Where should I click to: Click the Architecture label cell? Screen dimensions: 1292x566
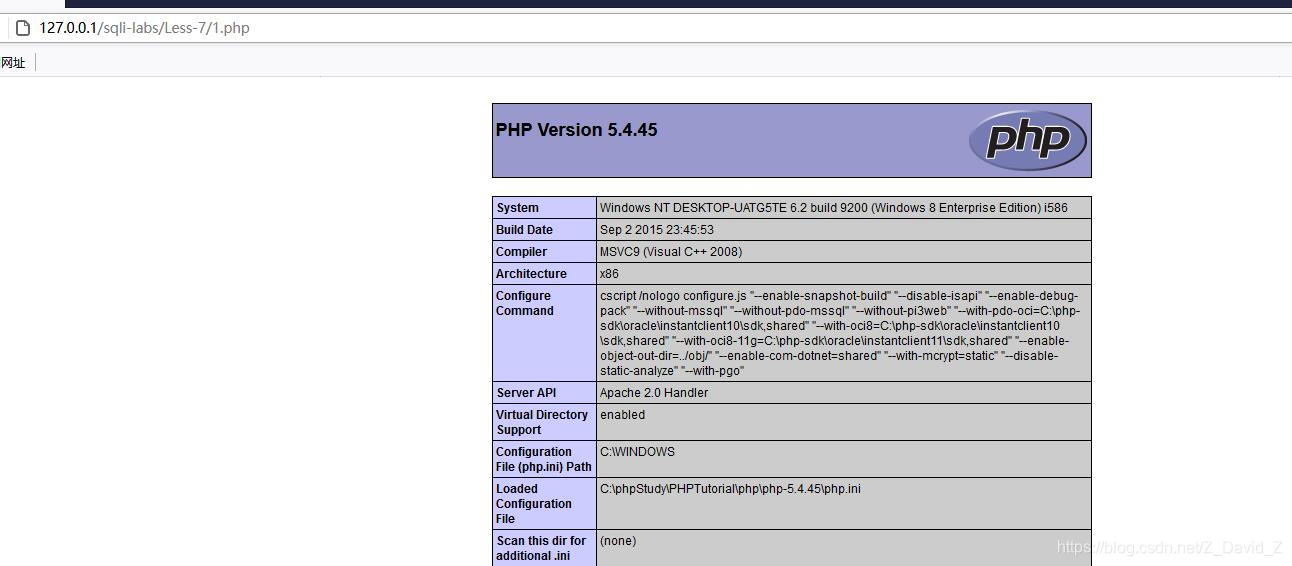545,274
